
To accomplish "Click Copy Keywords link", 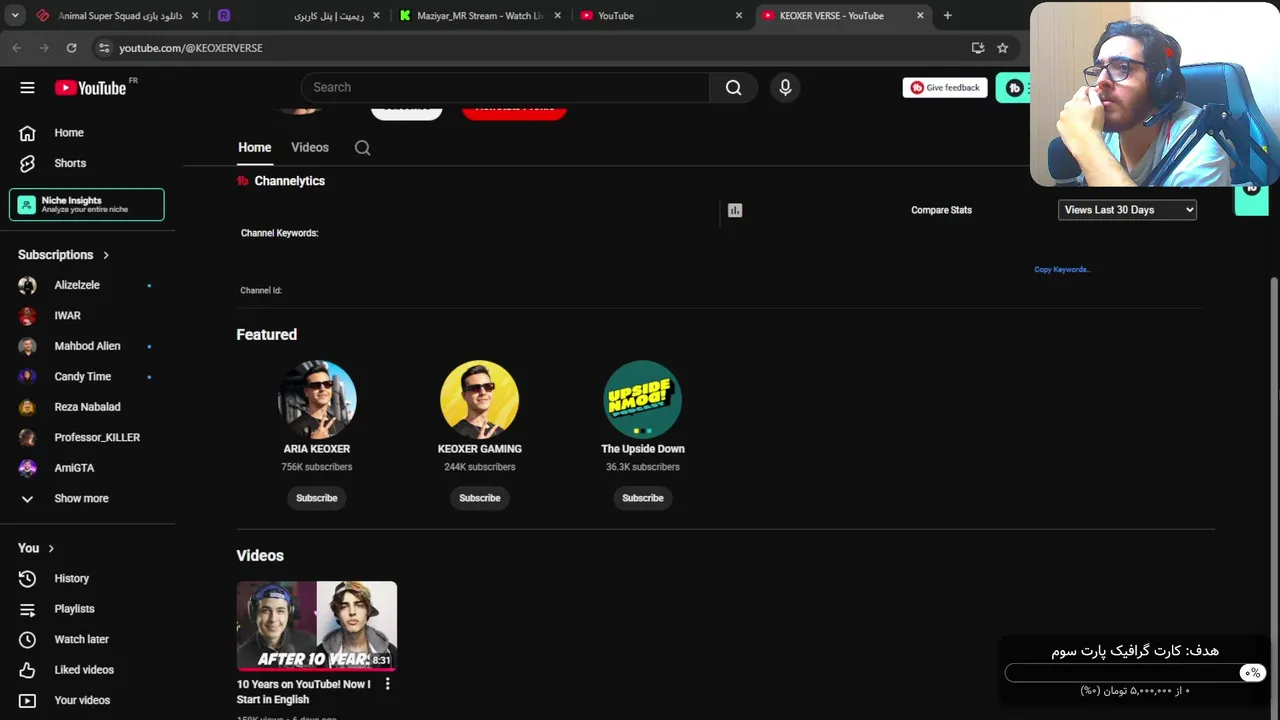I will (1062, 270).
